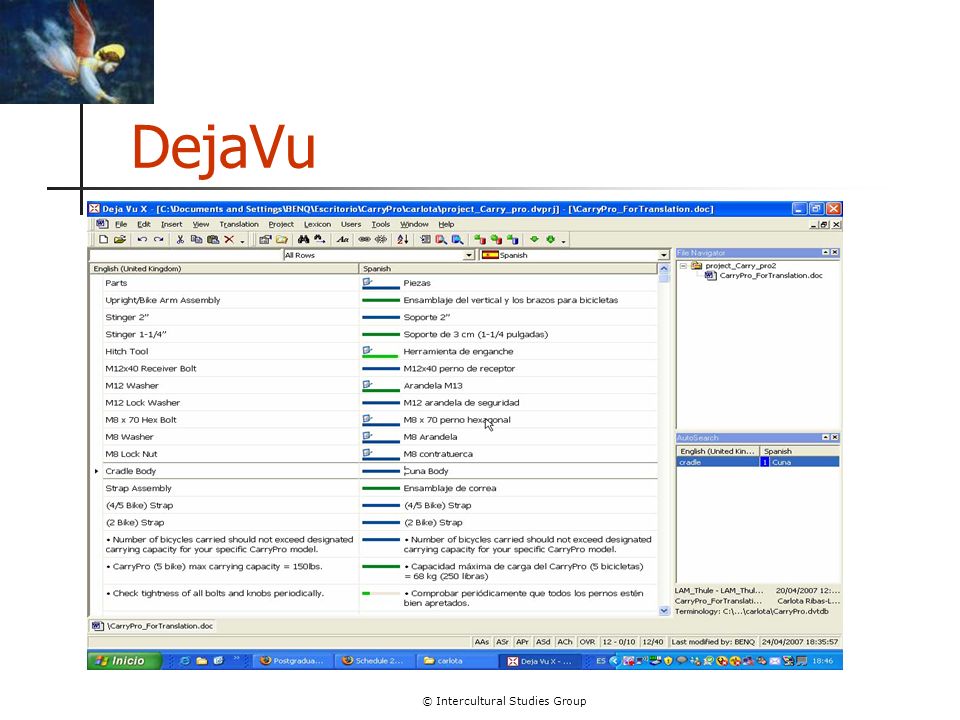Open the Translation menu
The height and width of the screenshot is (720, 960).
[239, 224]
